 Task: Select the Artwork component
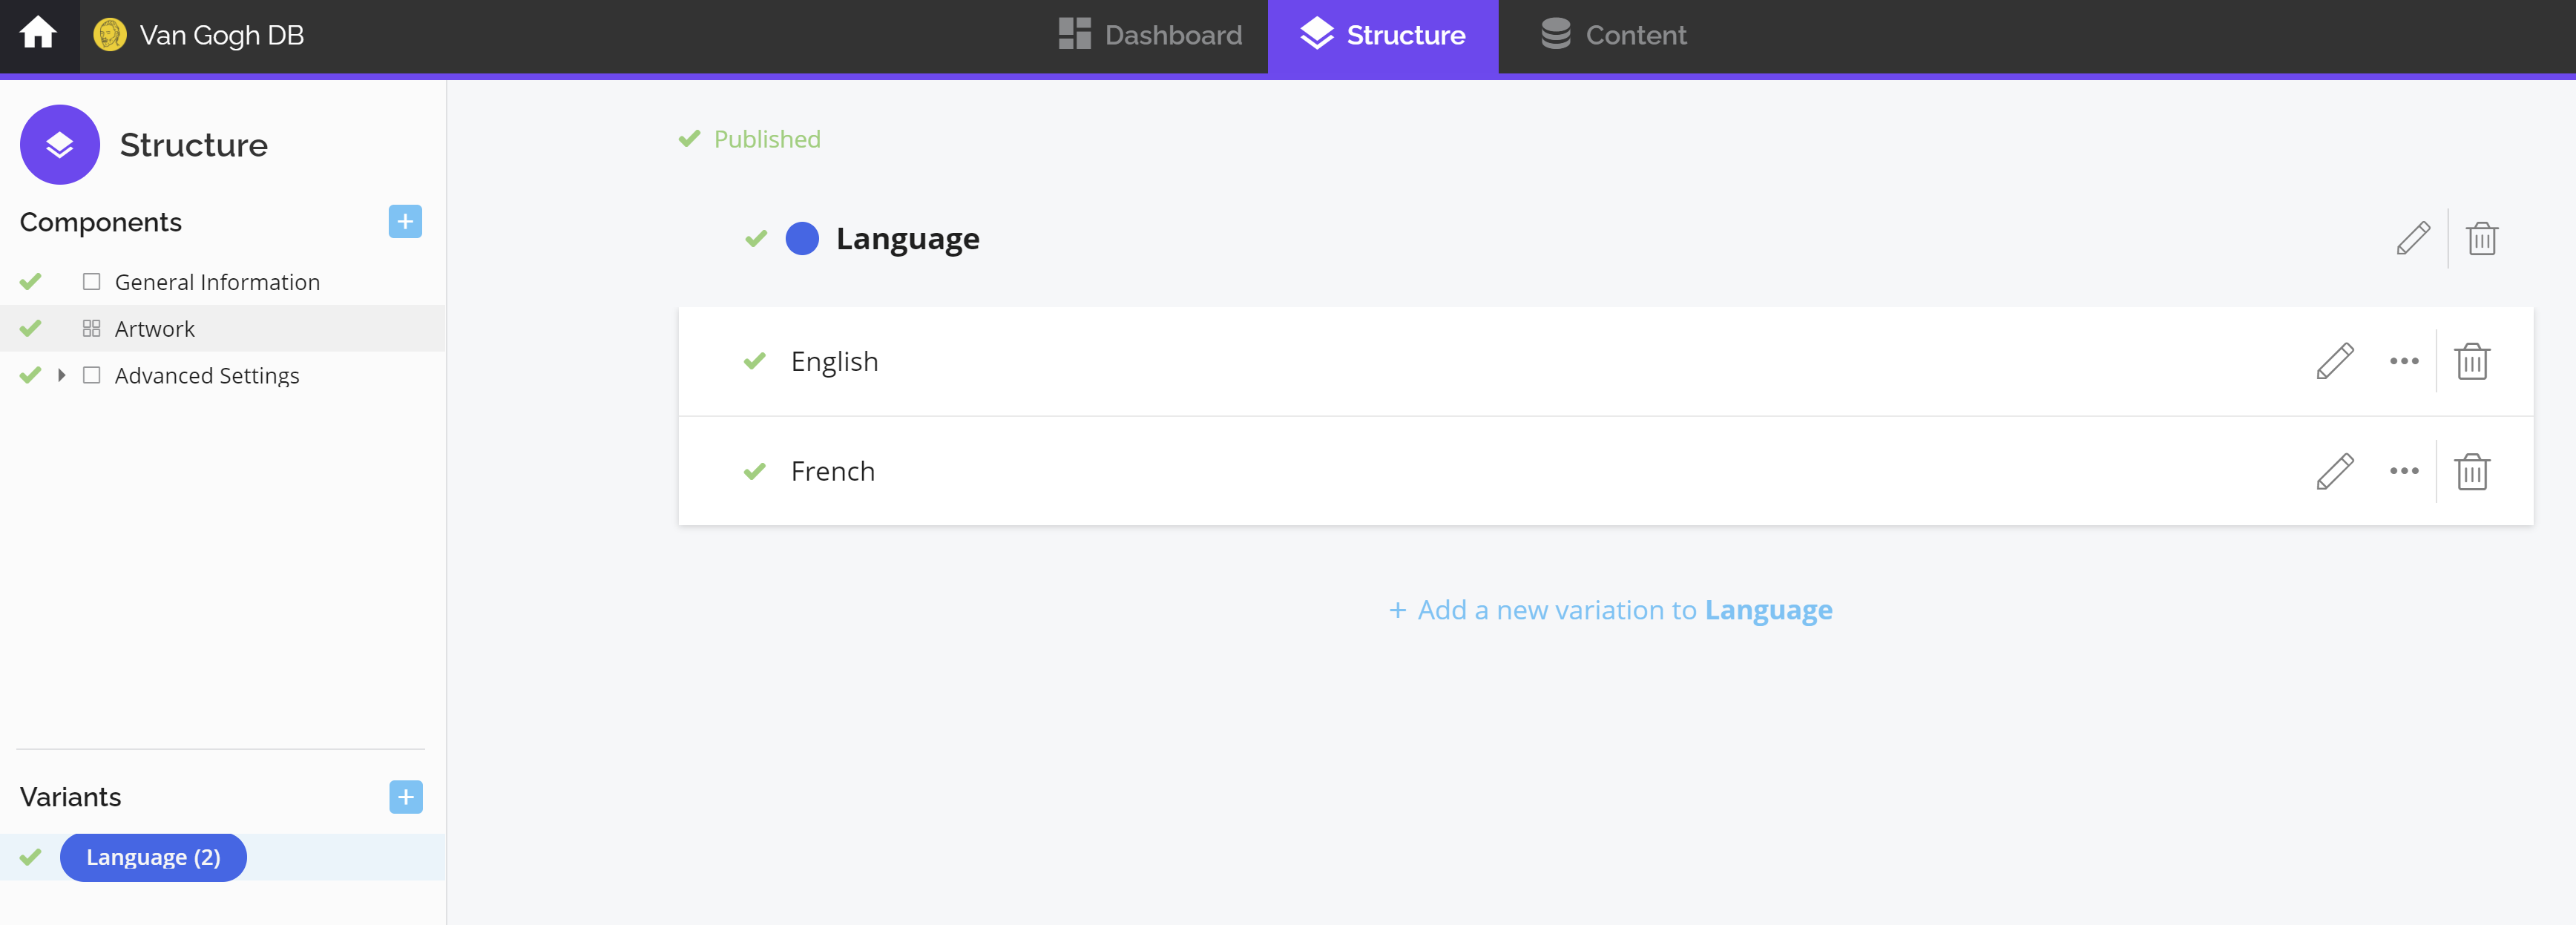(154, 329)
